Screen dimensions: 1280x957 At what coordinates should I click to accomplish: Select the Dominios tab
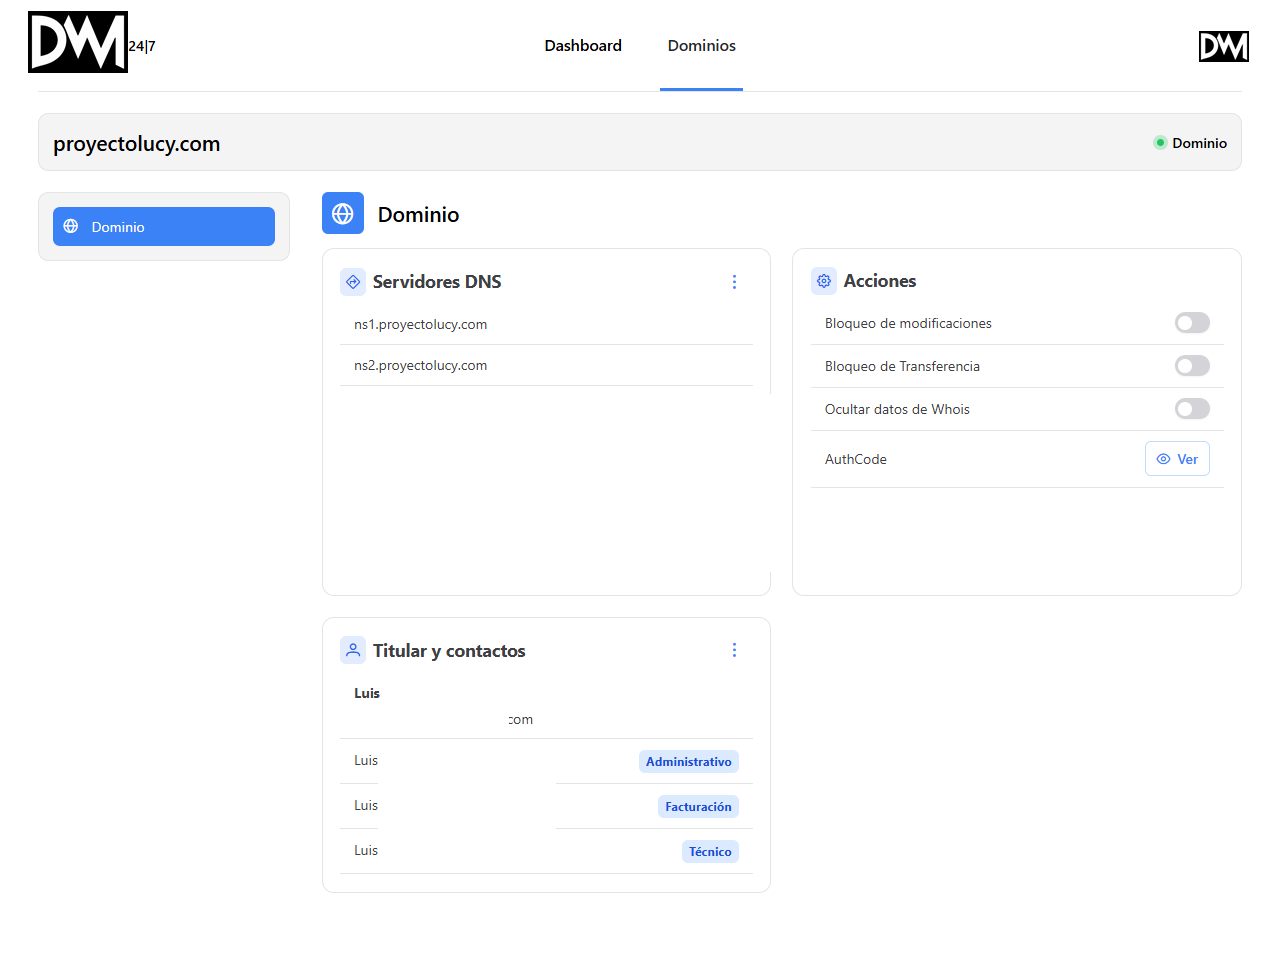pos(701,46)
